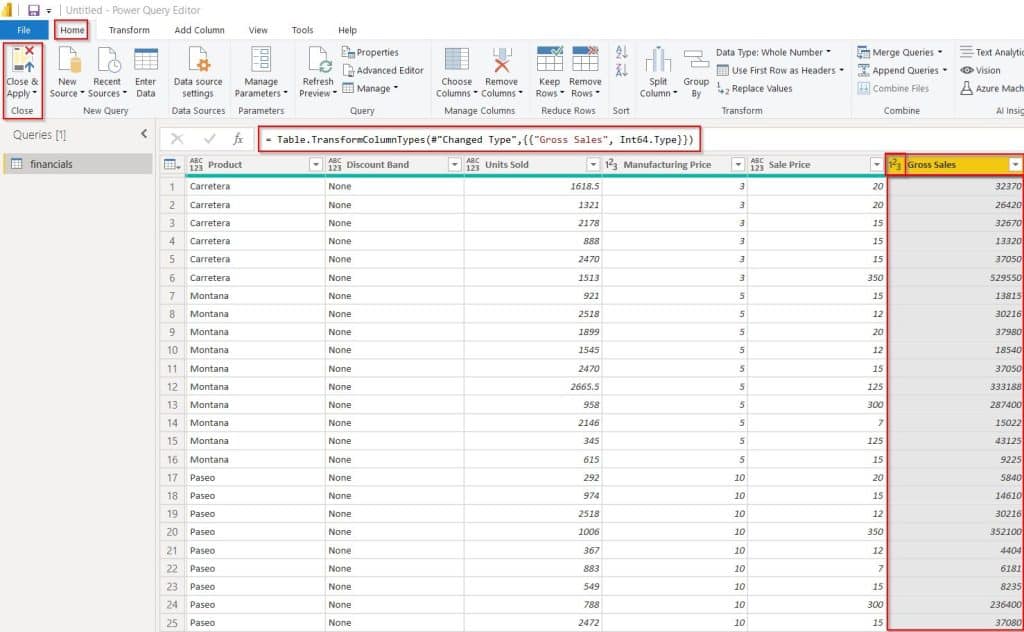Switch to the View tab
The image size is (1024, 632).
[x=258, y=30]
